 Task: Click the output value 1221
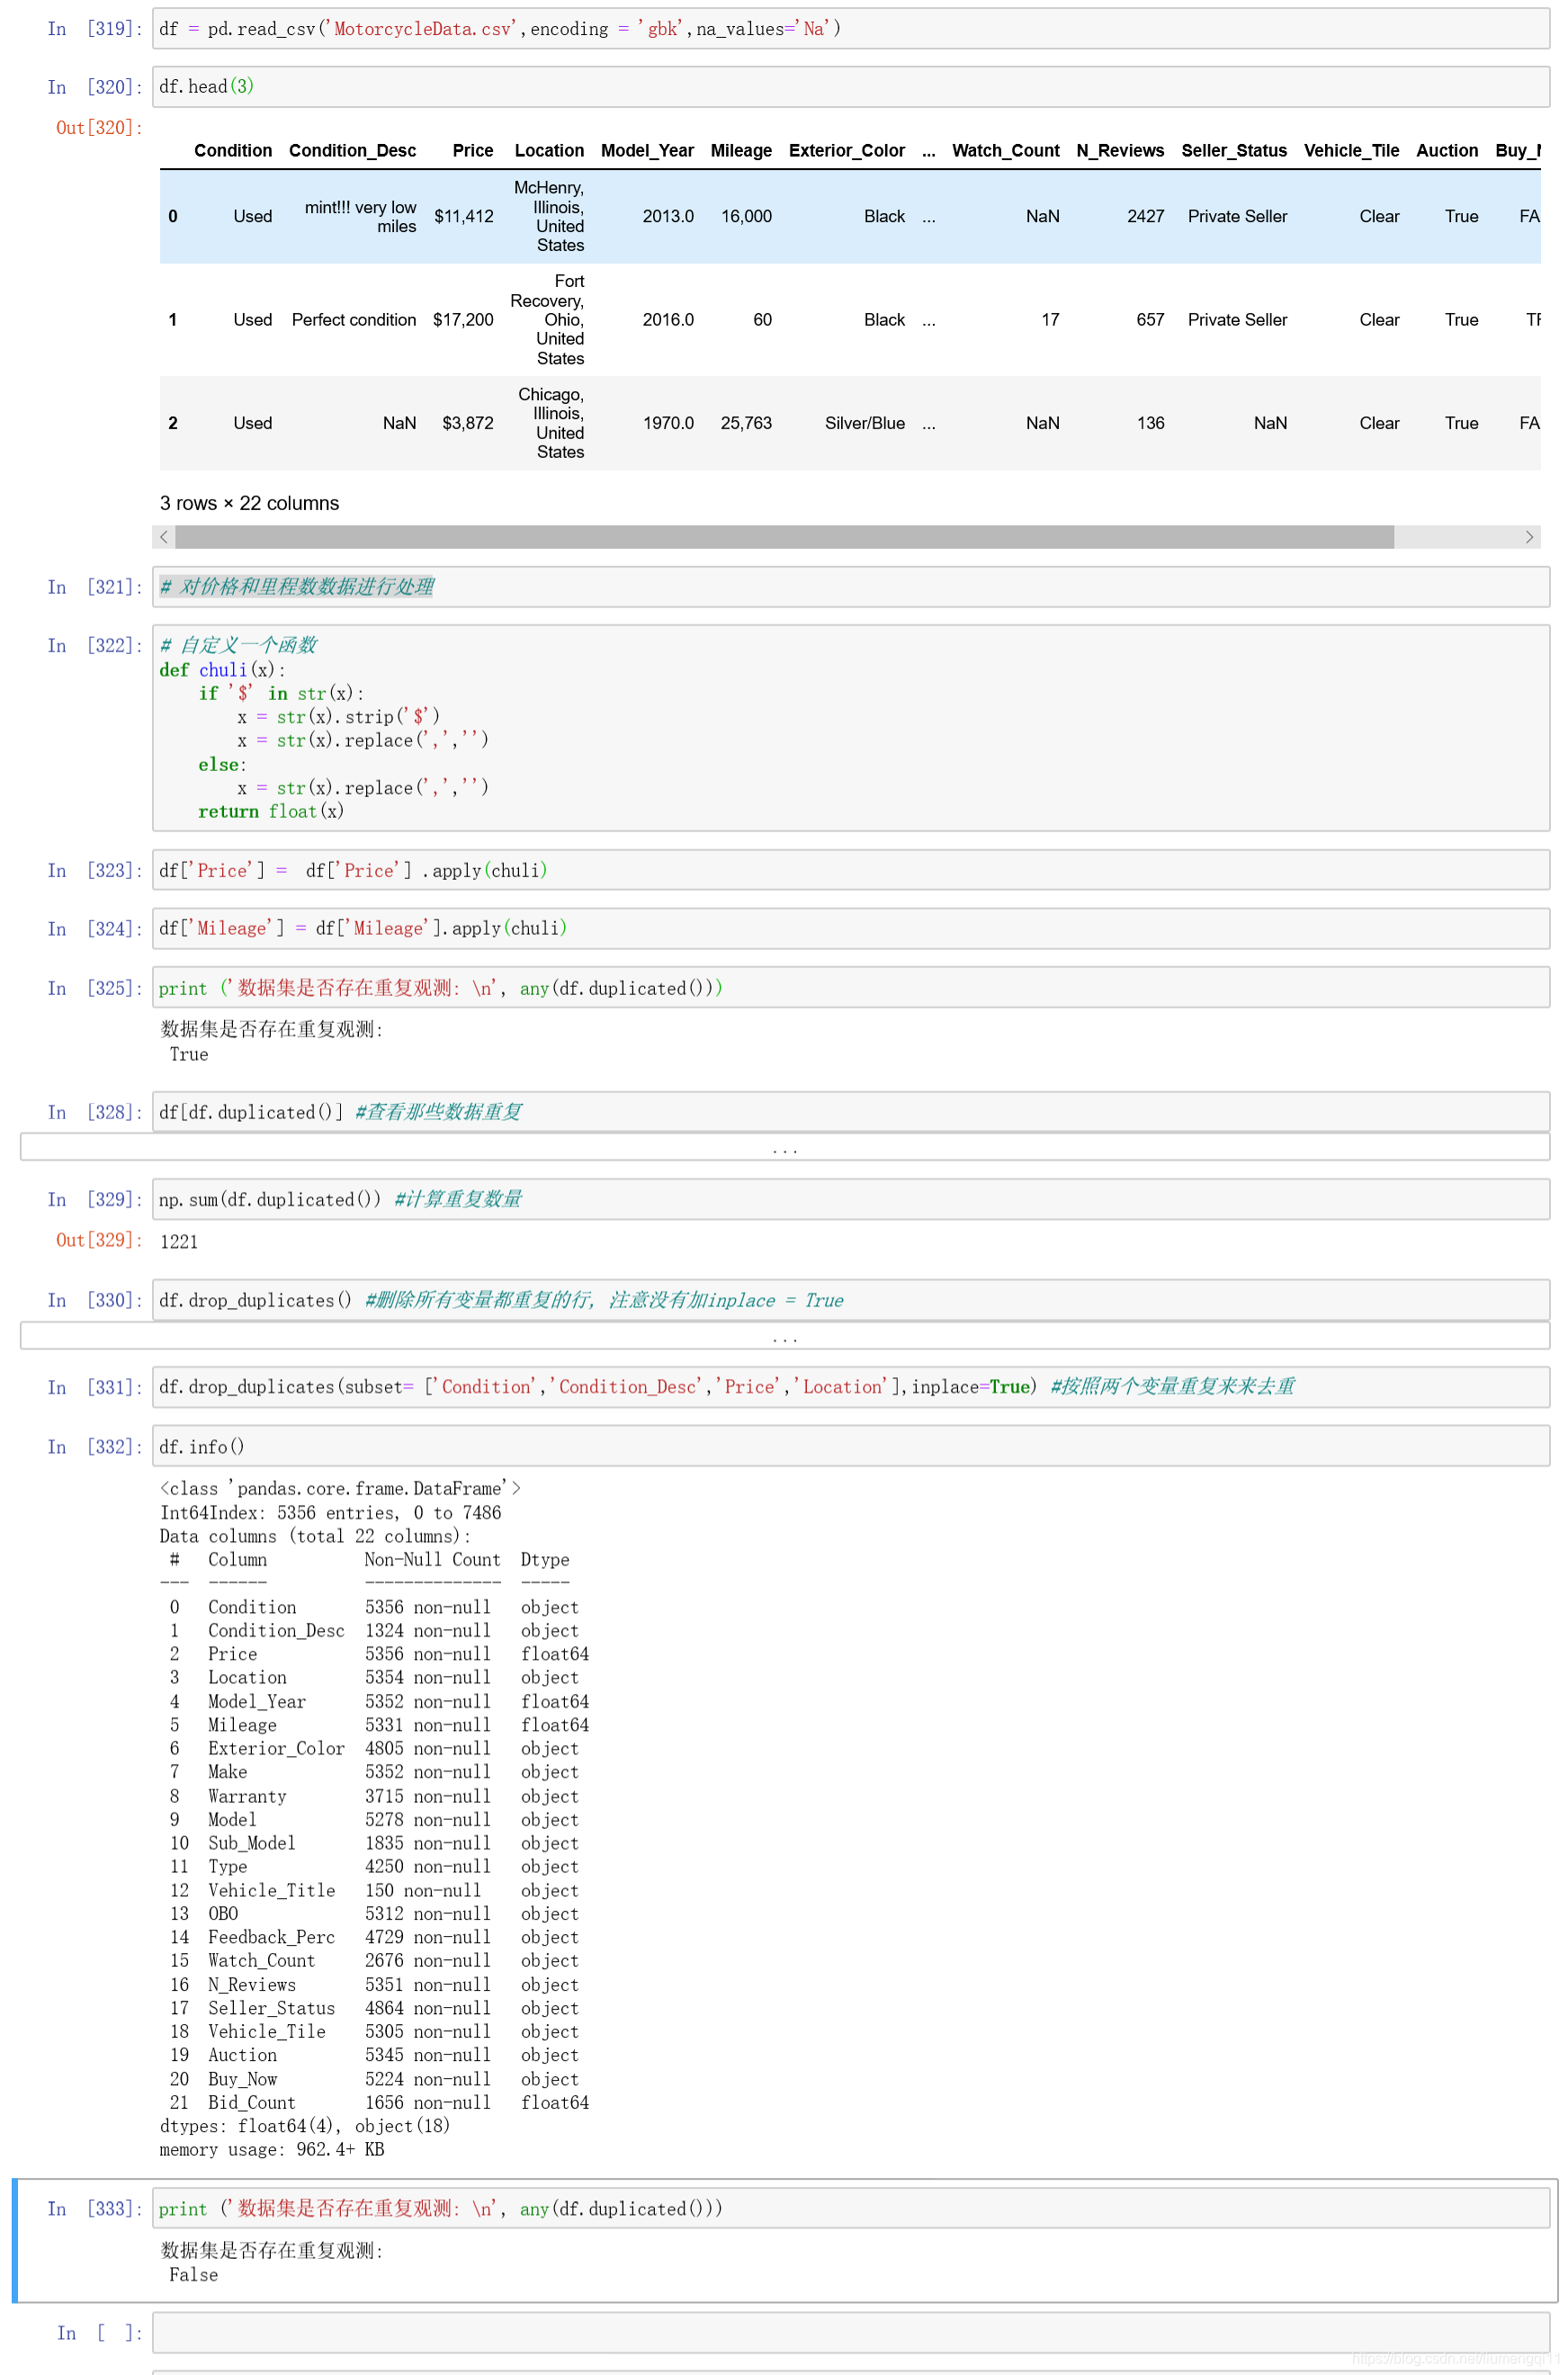[x=179, y=1242]
